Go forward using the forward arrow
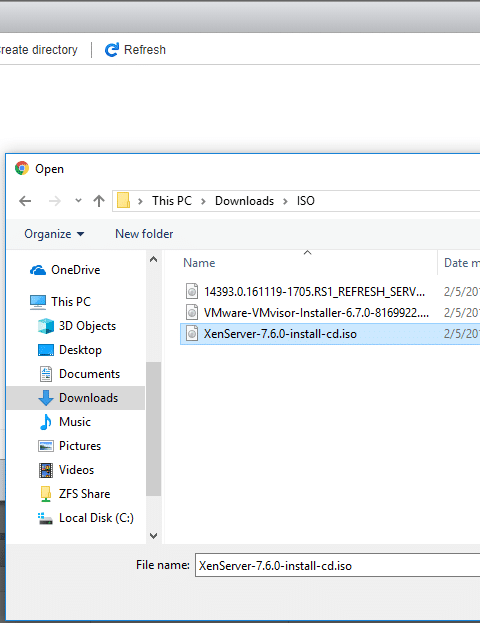480x623 pixels. pyautogui.click(x=54, y=201)
